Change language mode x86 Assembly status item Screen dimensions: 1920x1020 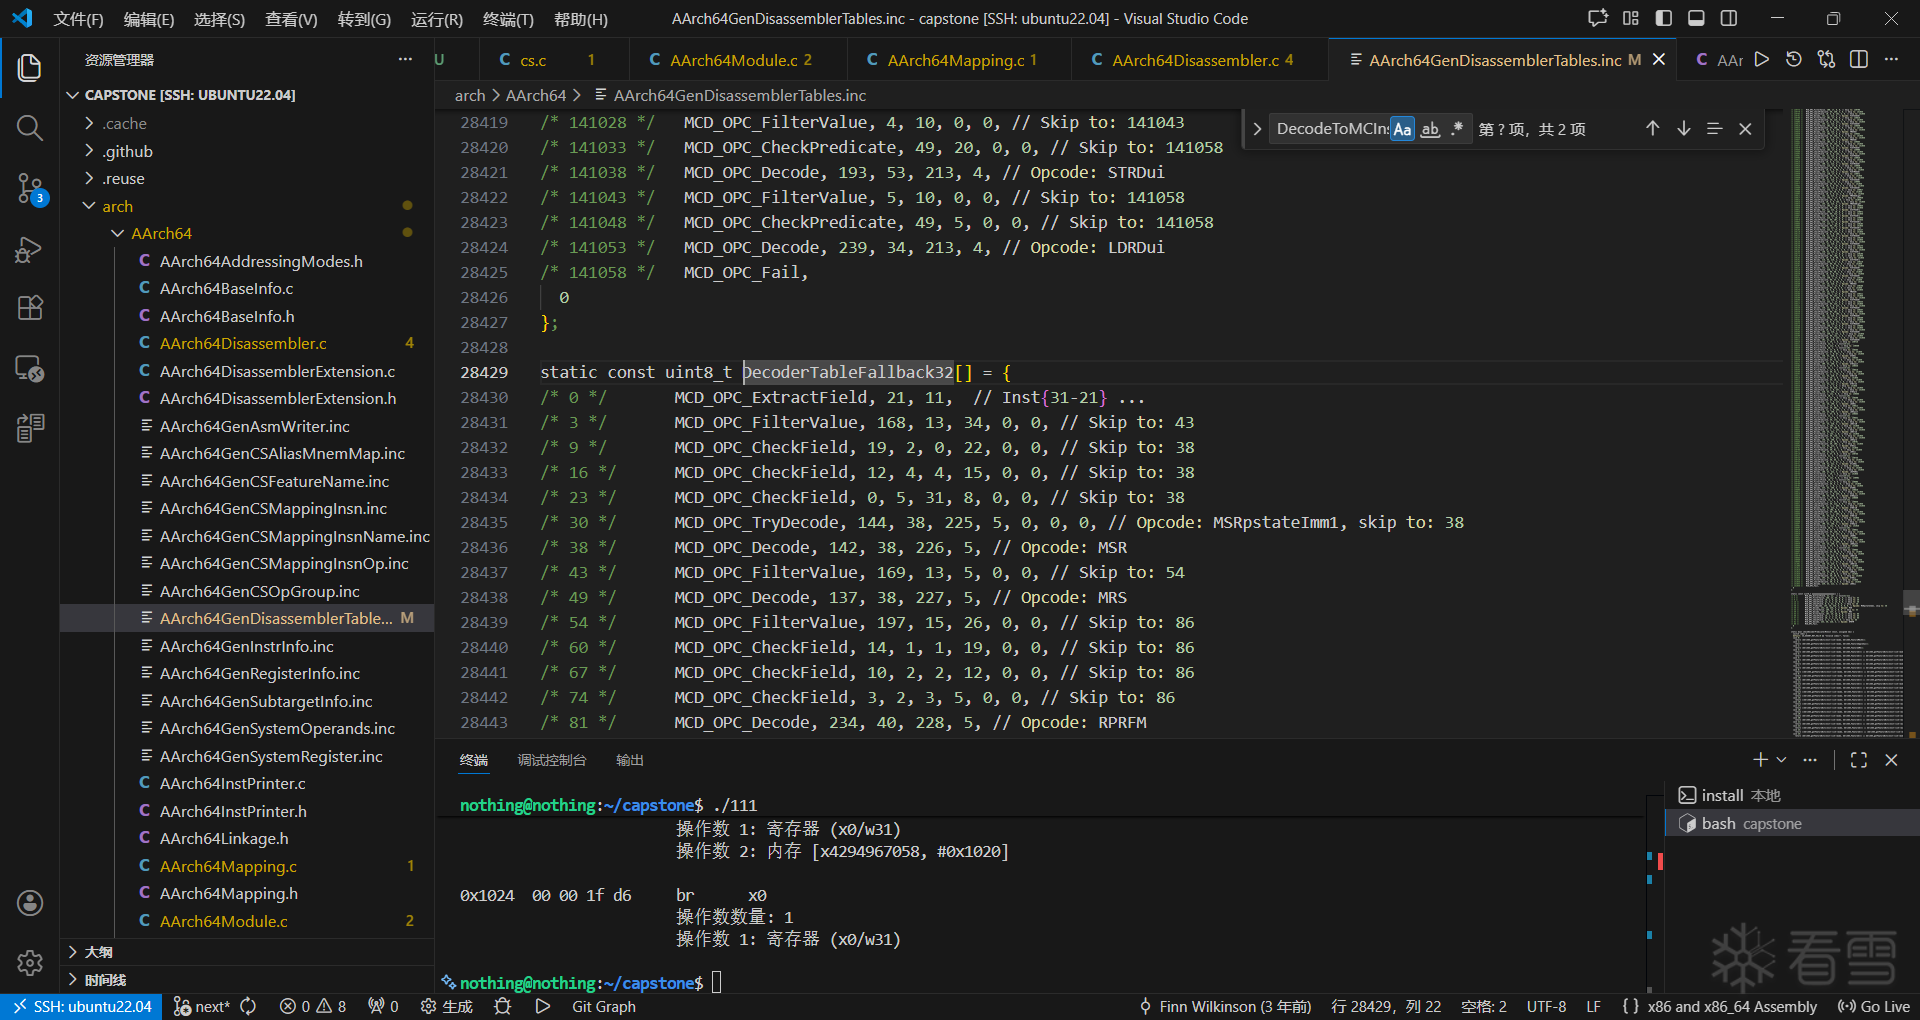tap(1732, 1006)
